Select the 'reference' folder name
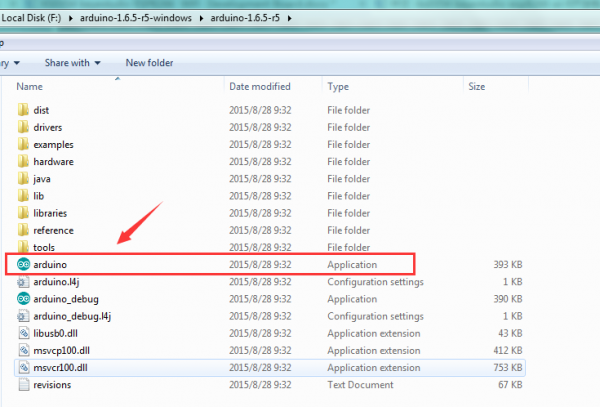This screenshot has width=600, height=407. tap(53, 230)
